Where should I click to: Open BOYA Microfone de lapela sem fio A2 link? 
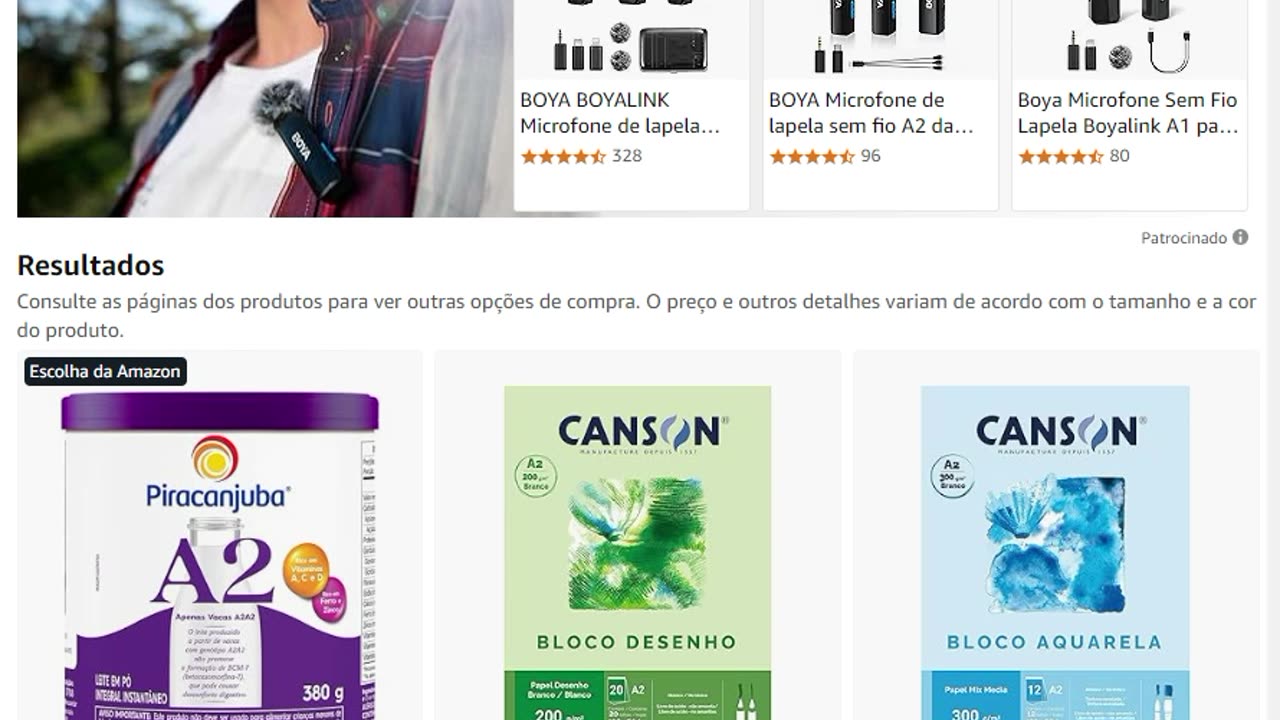[871, 113]
